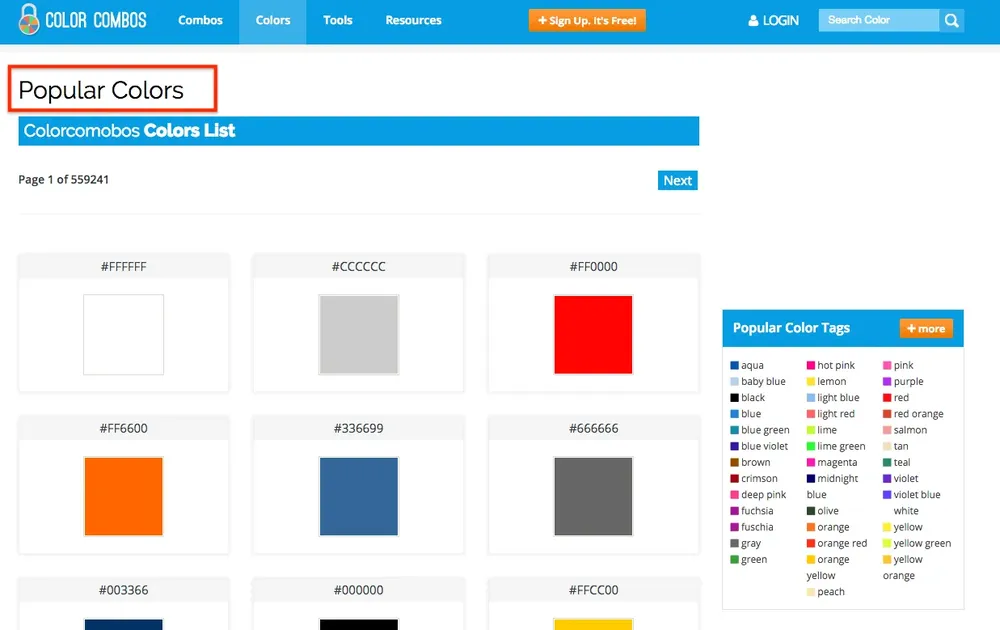Image resolution: width=1000 pixels, height=630 pixels.
Task: Open the lime green color tag
Action: 841,446
